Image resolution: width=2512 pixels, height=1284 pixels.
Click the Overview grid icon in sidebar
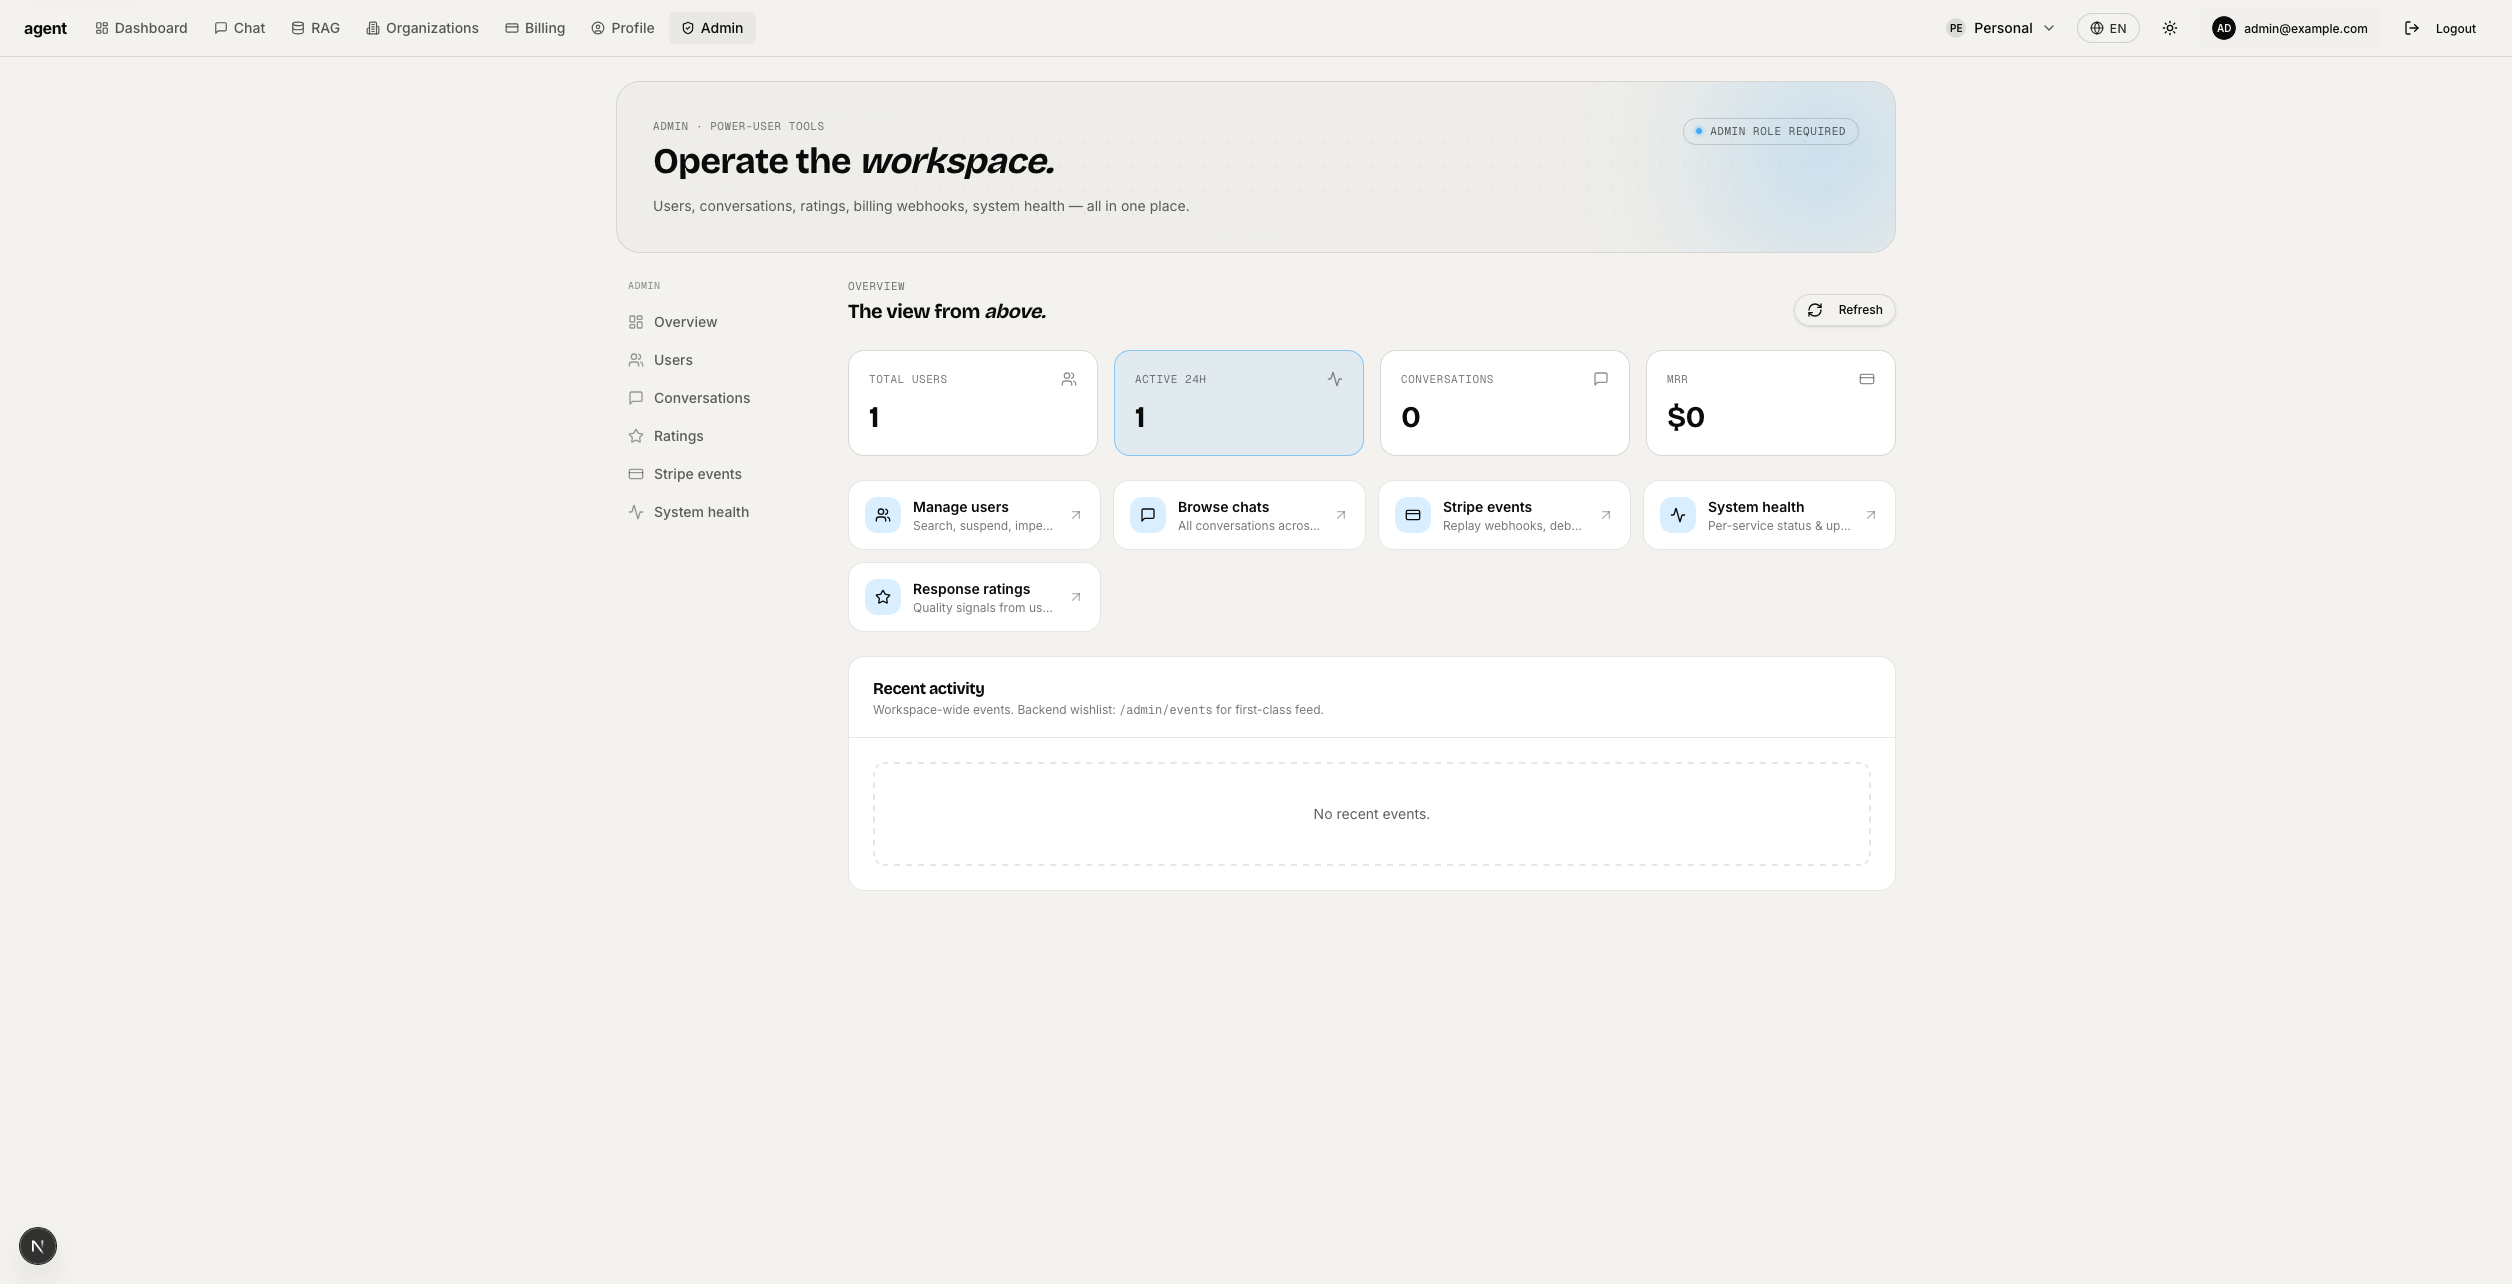click(x=636, y=322)
